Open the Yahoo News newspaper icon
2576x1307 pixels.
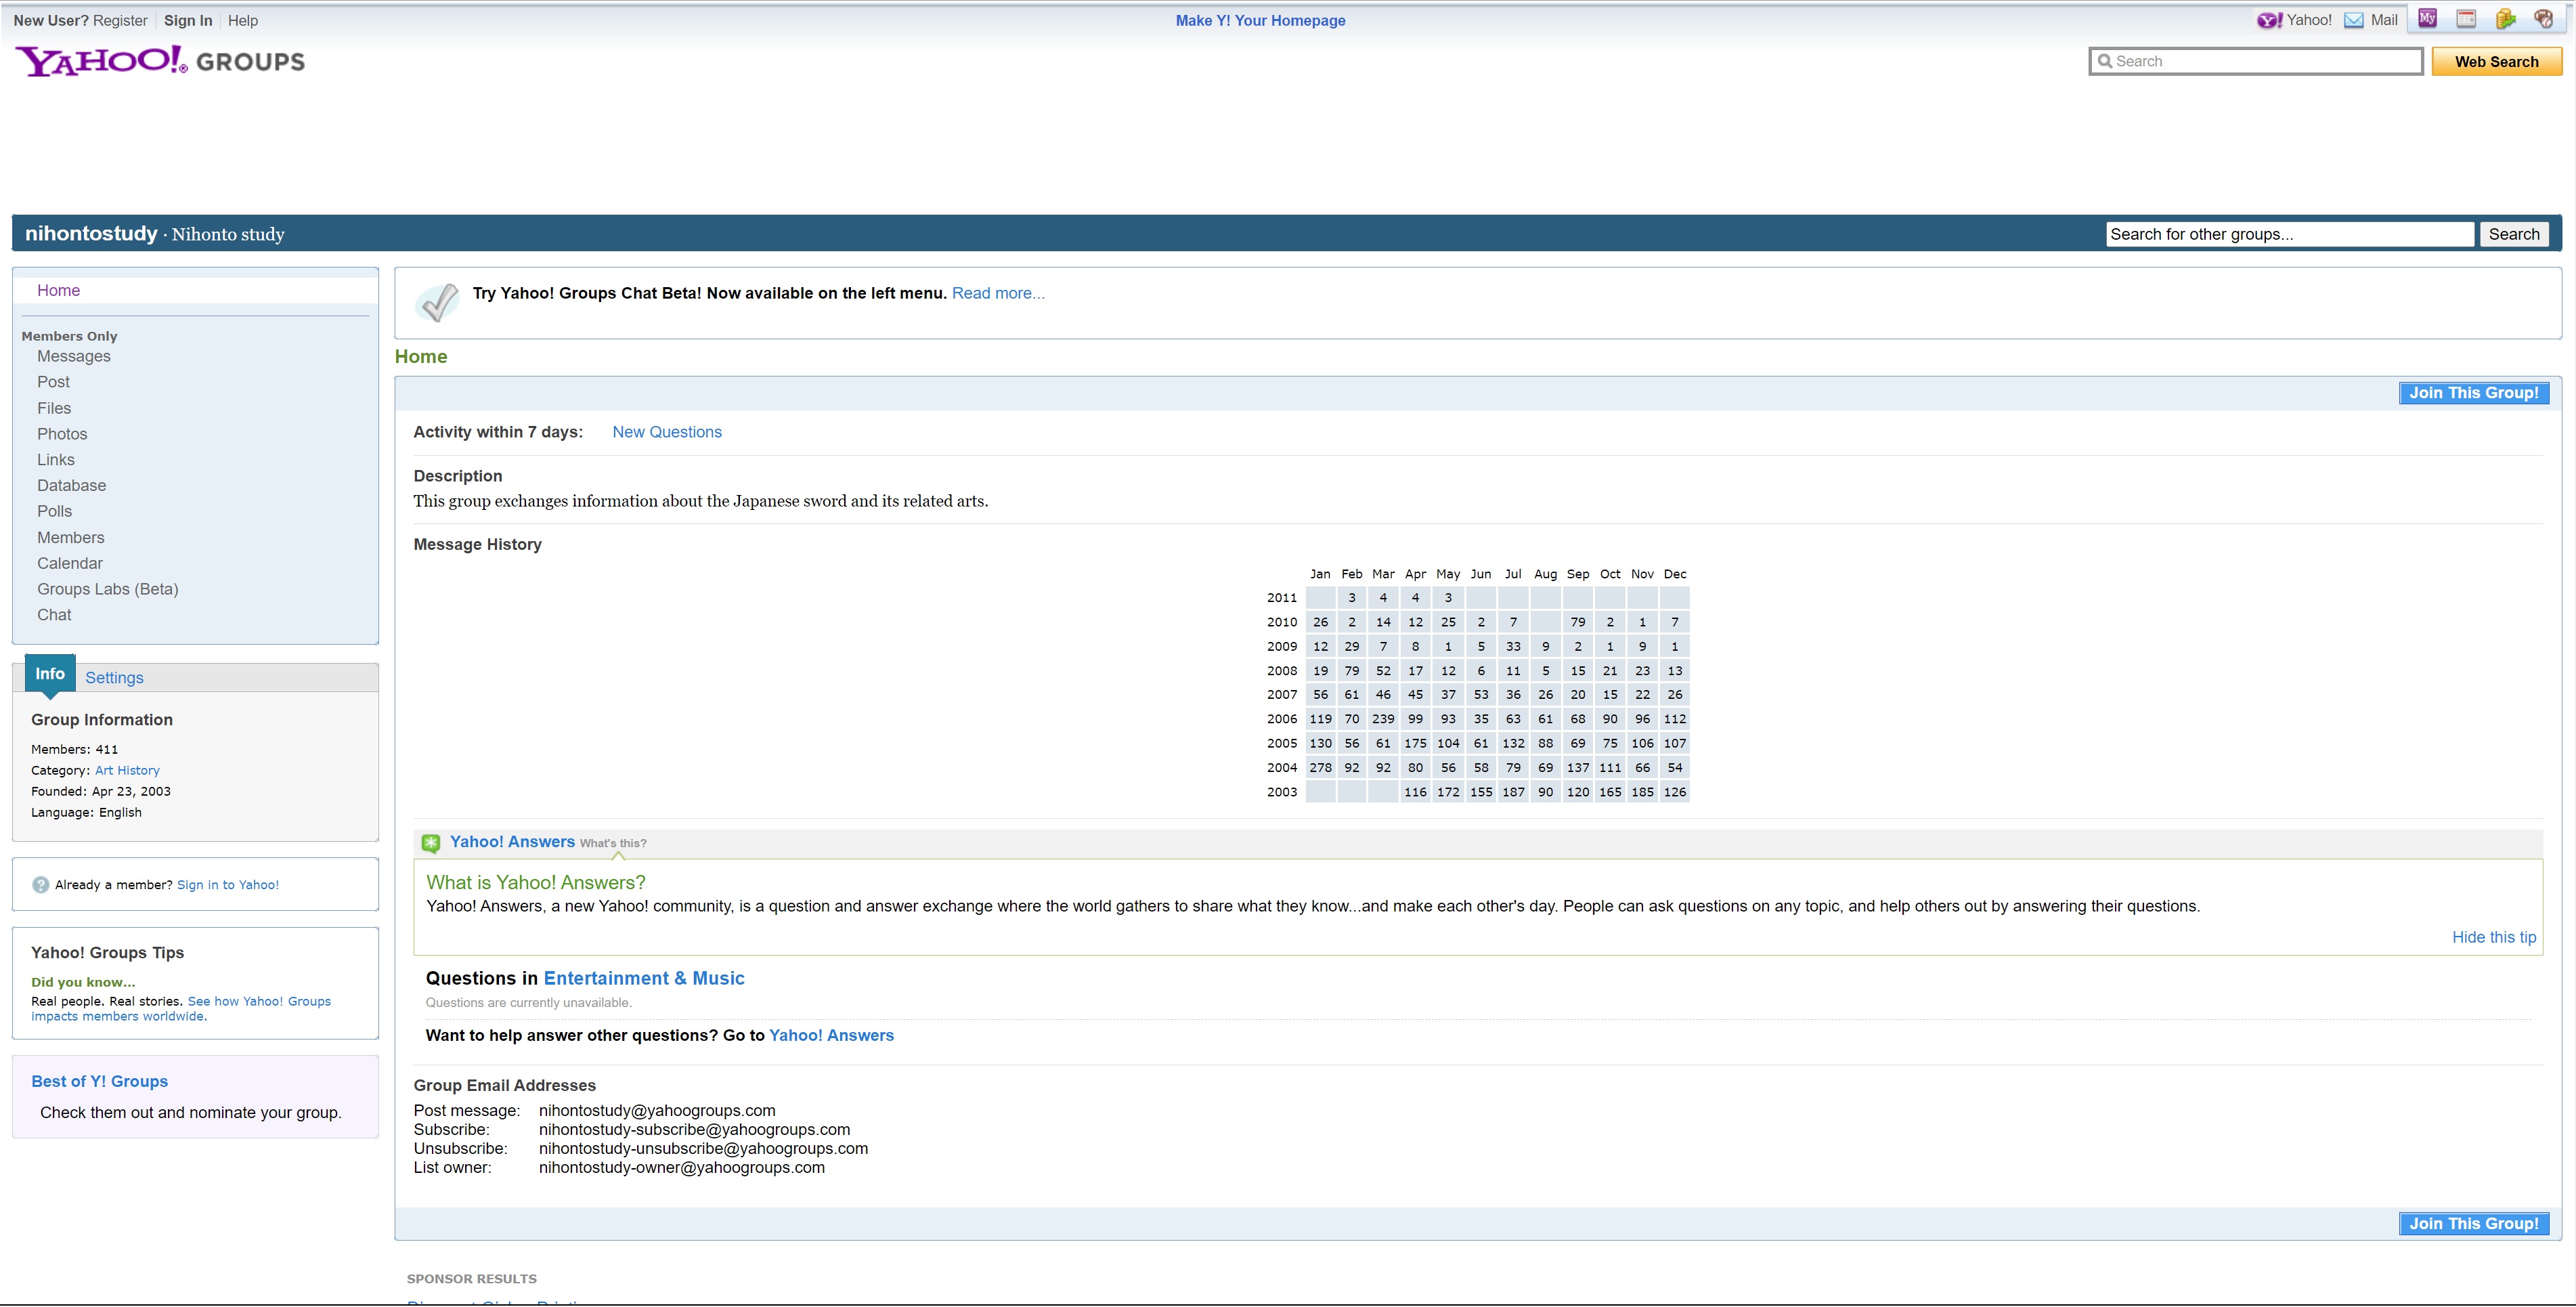2466,19
